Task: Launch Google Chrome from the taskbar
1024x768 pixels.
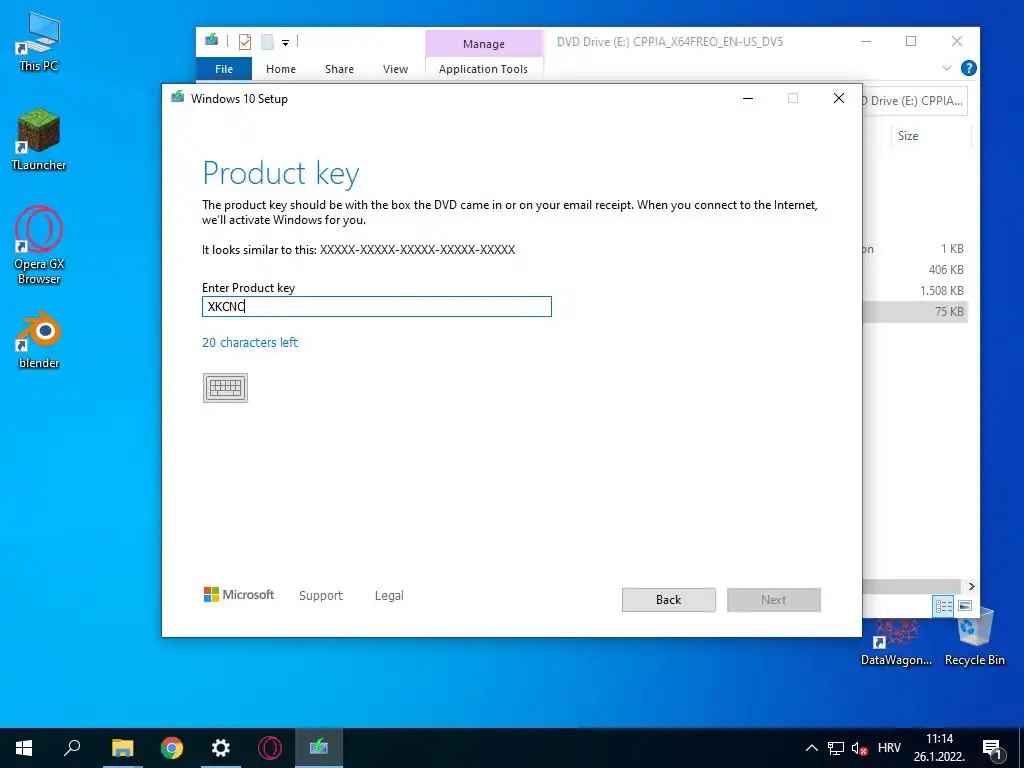Action: pos(172,748)
